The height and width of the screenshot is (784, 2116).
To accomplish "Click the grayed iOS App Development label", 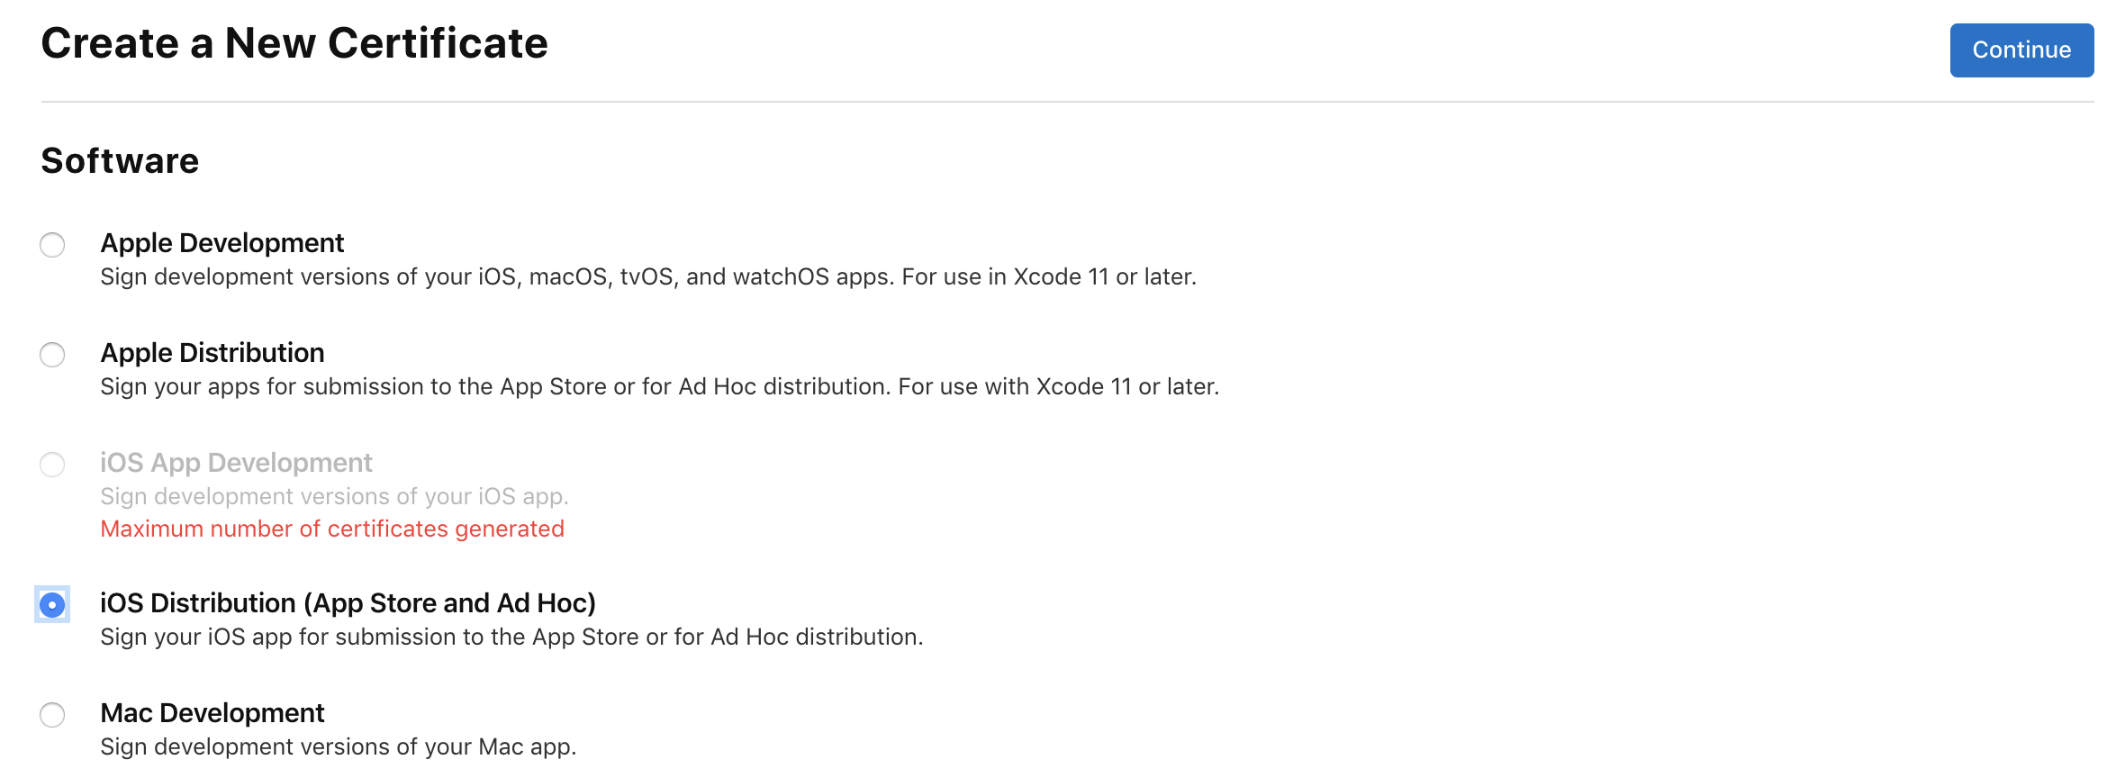I will coord(236,463).
